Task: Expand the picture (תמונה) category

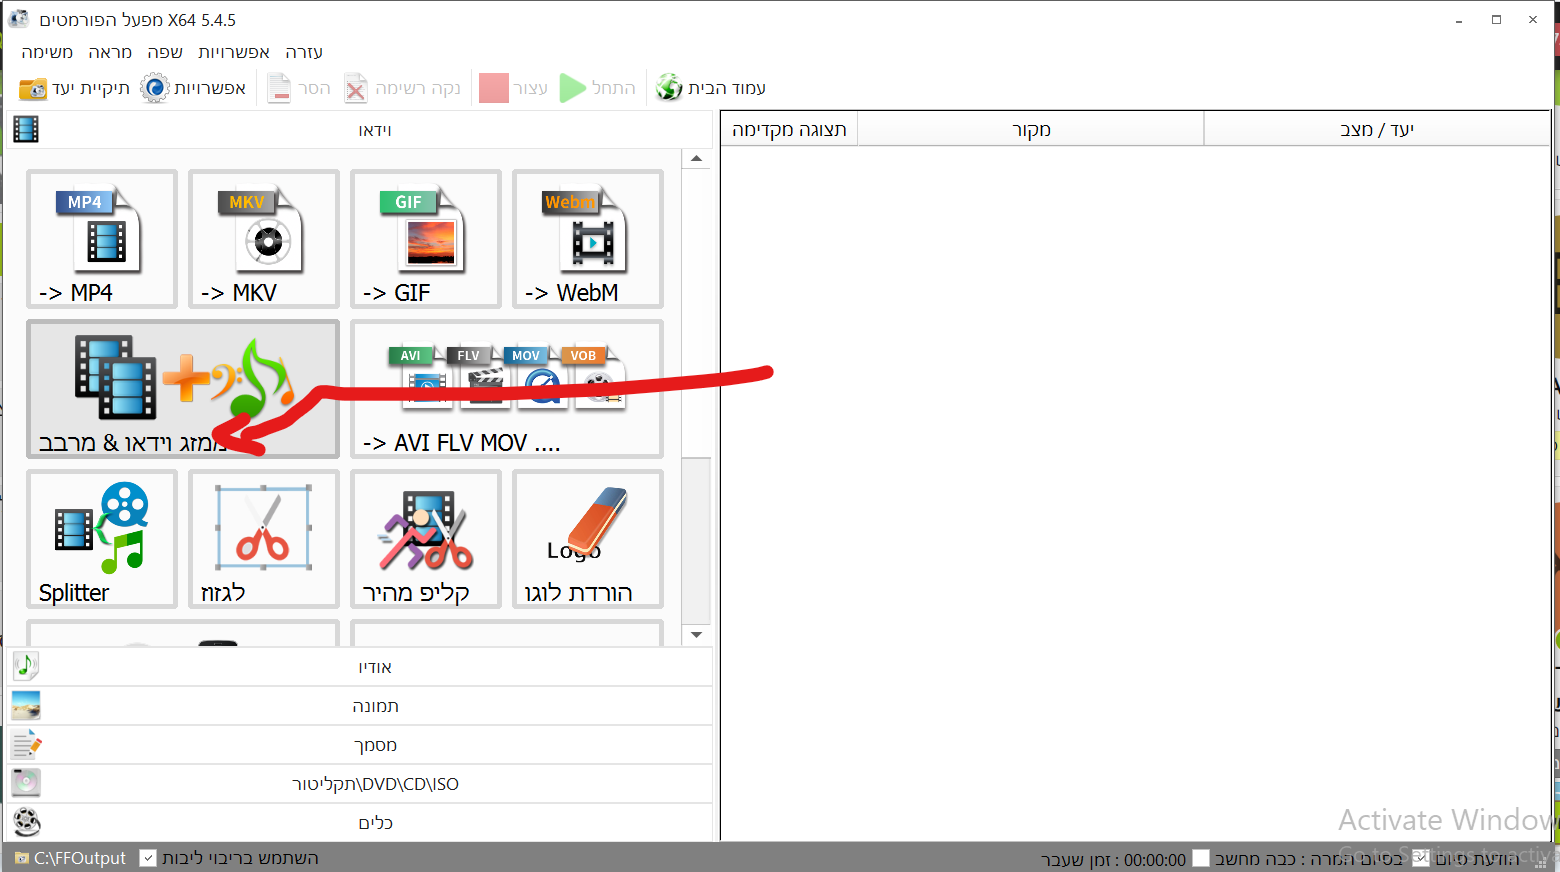Action: [360, 706]
